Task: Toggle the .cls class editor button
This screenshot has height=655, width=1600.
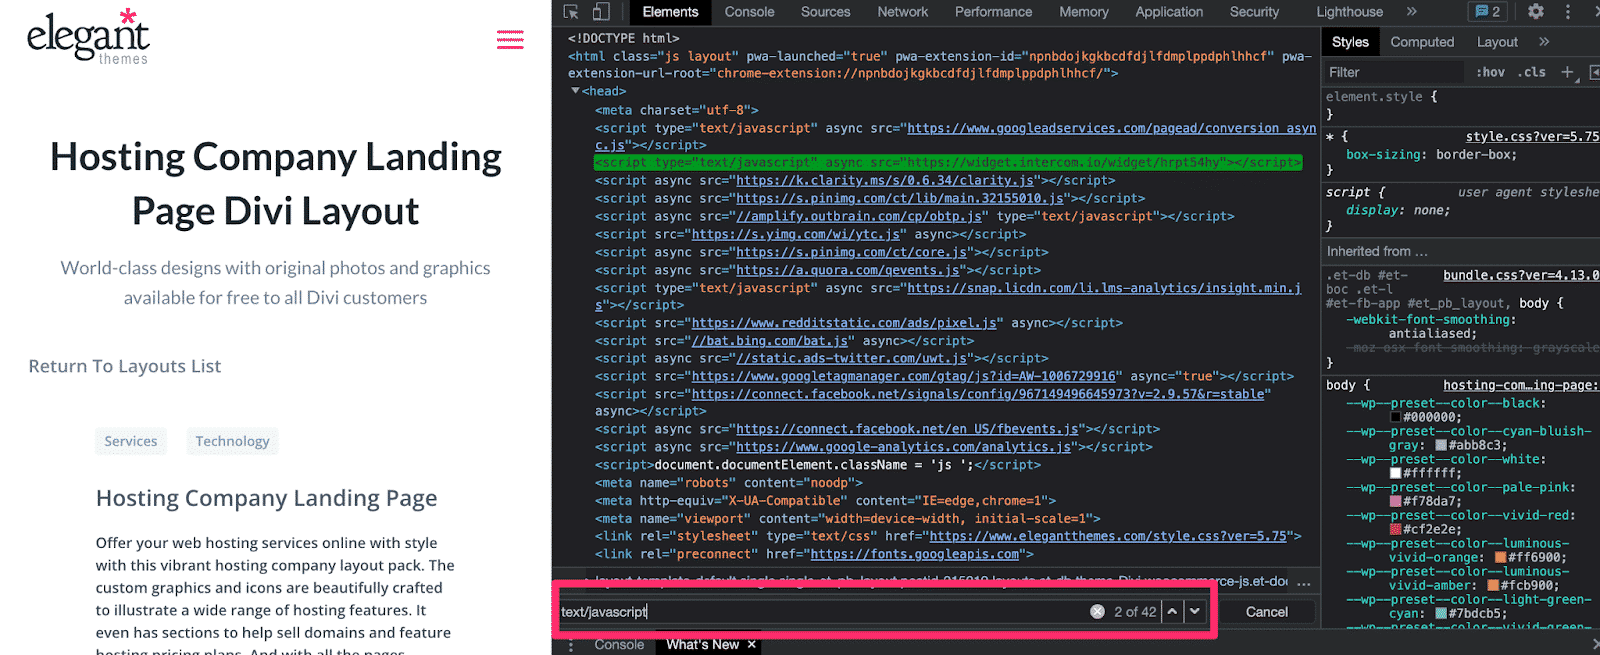Action: [1532, 72]
